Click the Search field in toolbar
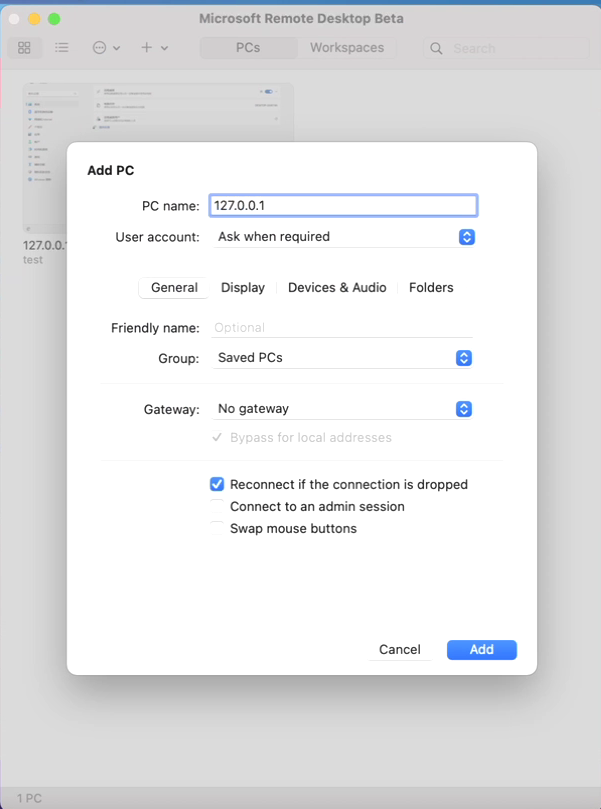The image size is (601, 809). coord(507,48)
